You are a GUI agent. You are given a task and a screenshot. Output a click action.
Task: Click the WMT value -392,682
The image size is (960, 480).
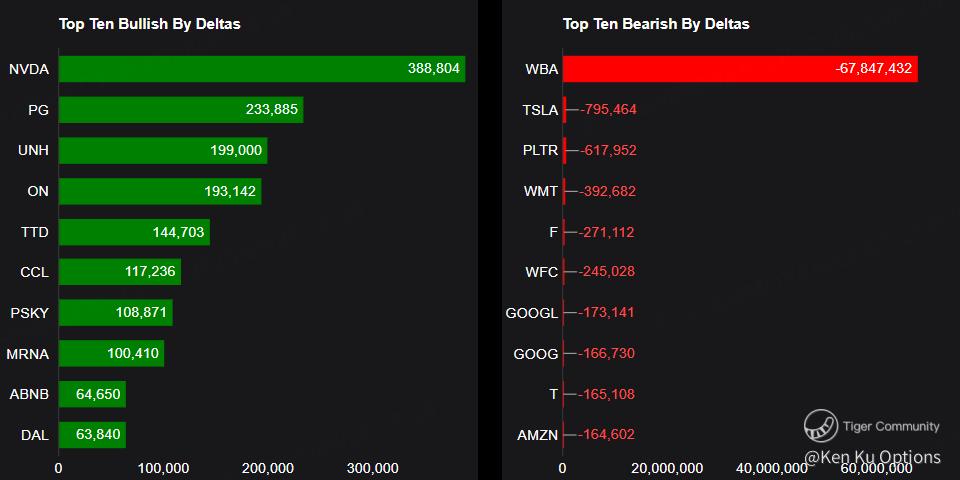pos(608,191)
